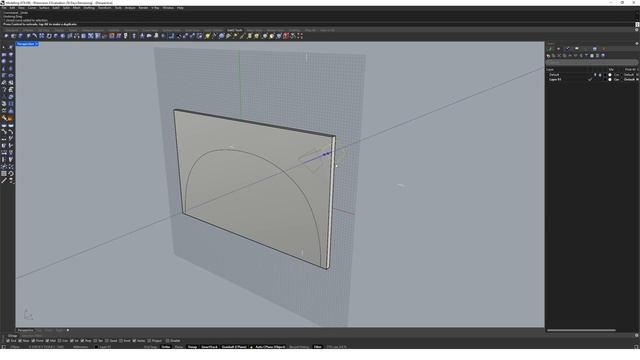Toggle the Point osnap checkbox
This screenshot has width=640, height=360.
[x=33, y=340]
